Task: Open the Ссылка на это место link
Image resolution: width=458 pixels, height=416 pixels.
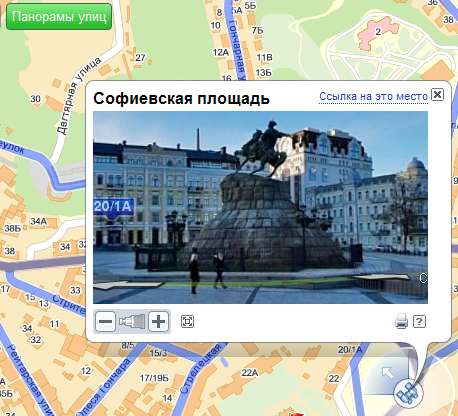Action: coord(373,96)
